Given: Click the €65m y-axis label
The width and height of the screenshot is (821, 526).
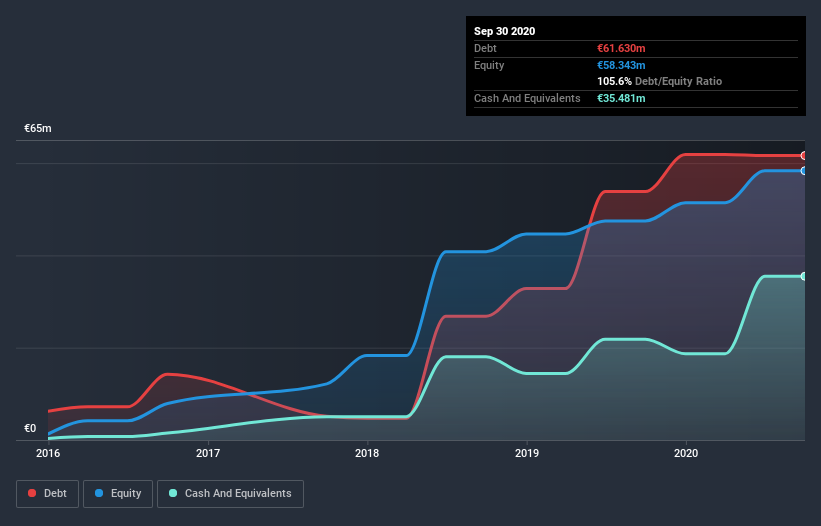Looking at the screenshot, I should (38, 128).
